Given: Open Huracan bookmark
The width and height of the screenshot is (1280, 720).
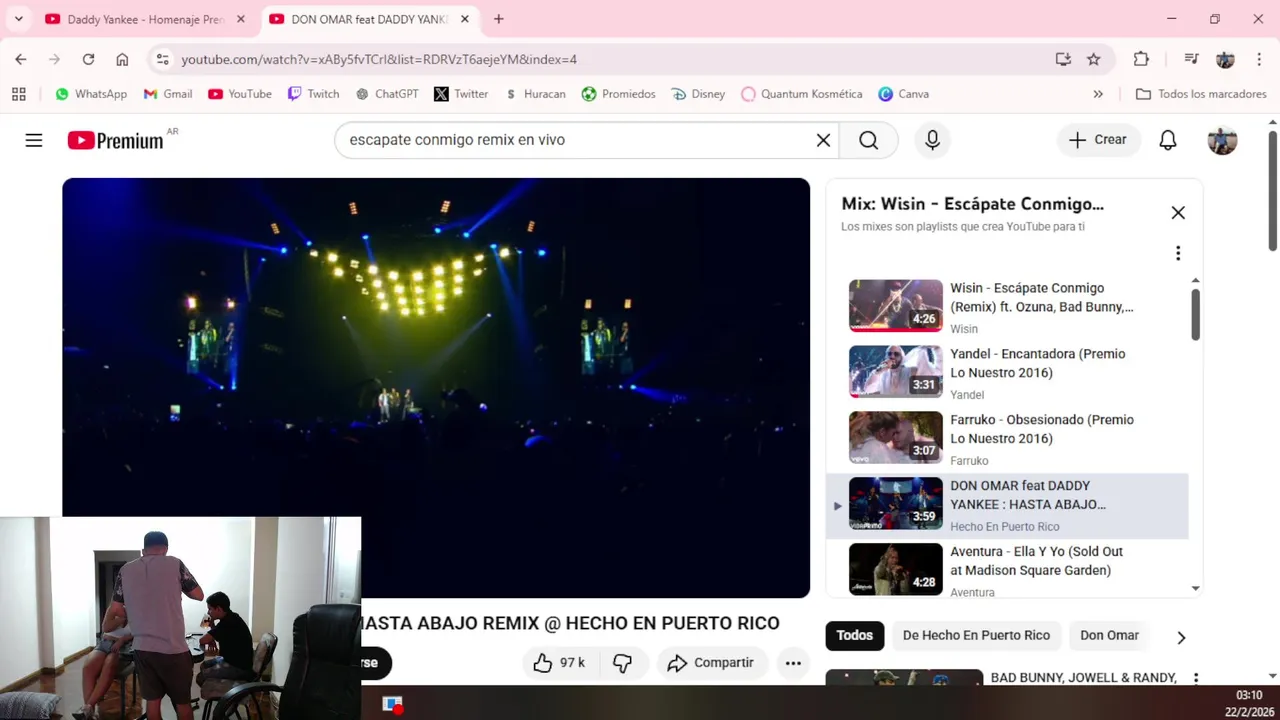Looking at the screenshot, I should (535, 94).
